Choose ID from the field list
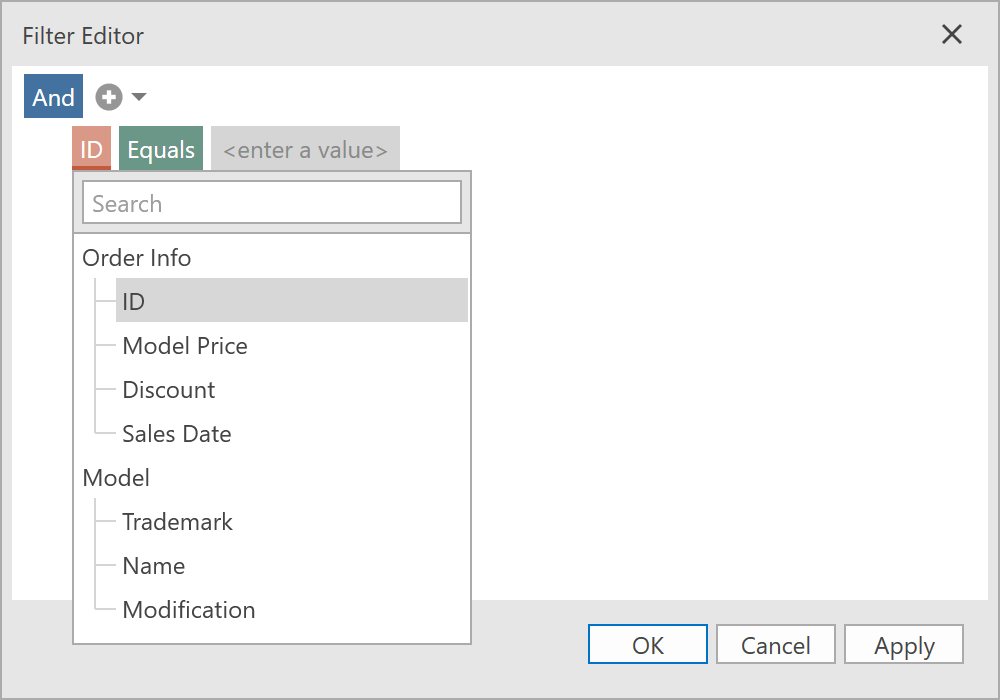Image resolution: width=1000 pixels, height=700 pixels. [134, 301]
